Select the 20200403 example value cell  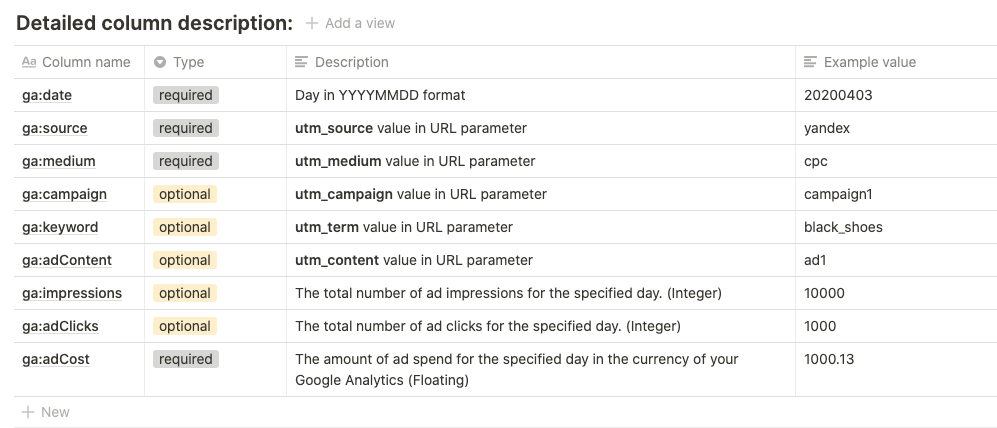point(896,95)
